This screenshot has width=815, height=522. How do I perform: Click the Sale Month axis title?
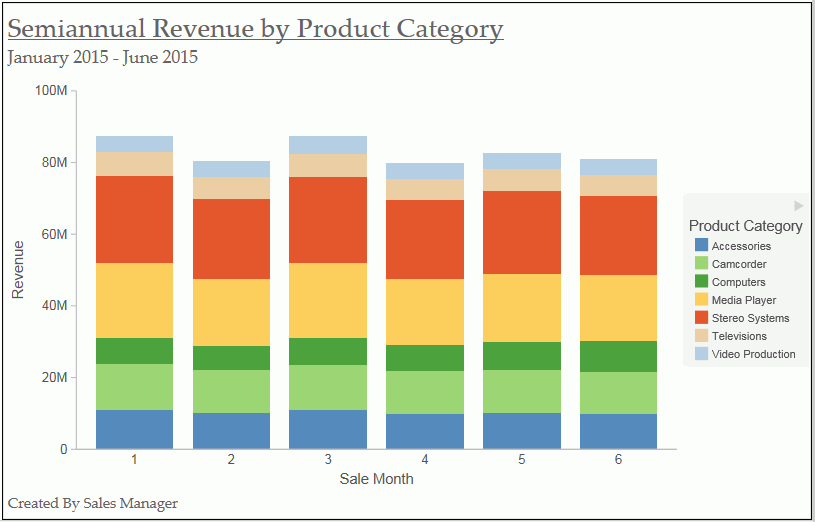click(x=377, y=479)
